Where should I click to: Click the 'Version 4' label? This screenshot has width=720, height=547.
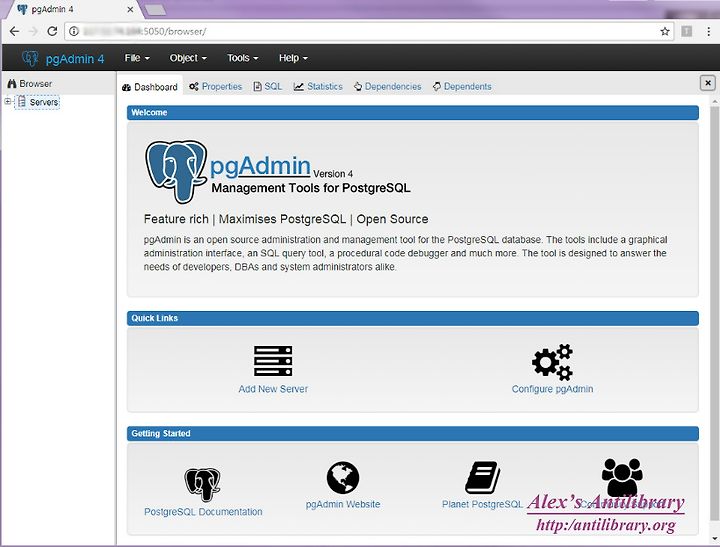333,174
